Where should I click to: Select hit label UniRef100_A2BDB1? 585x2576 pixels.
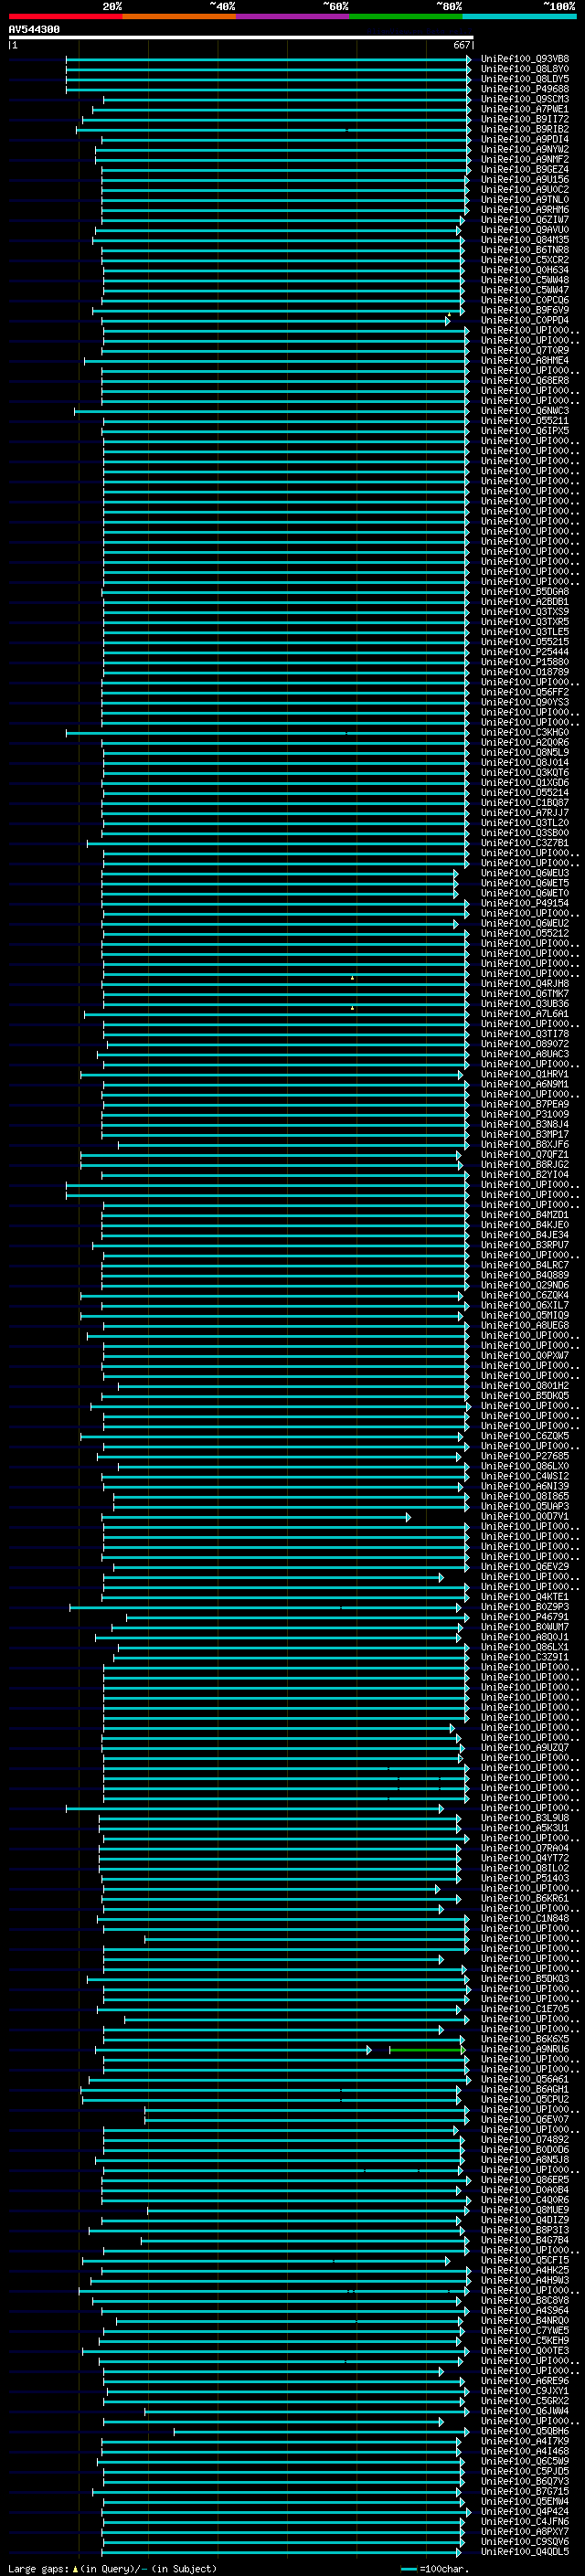click(x=525, y=602)
